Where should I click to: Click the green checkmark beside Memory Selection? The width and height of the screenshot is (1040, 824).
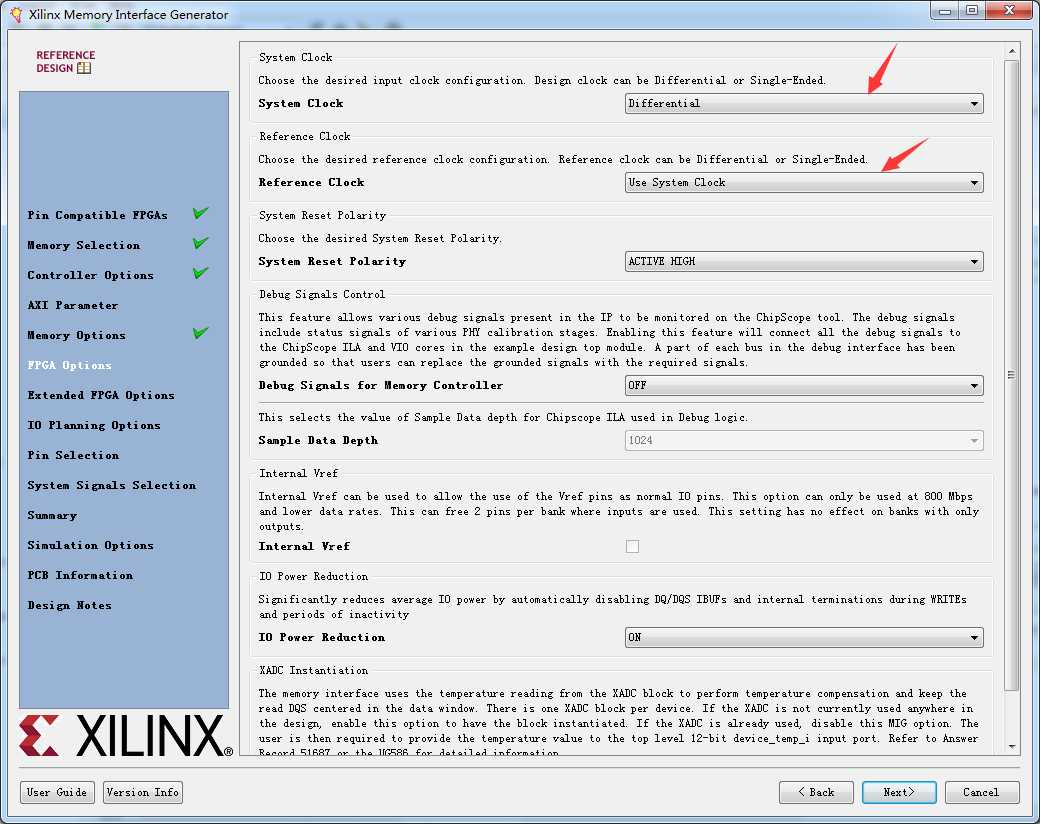[x=201, y=243]
